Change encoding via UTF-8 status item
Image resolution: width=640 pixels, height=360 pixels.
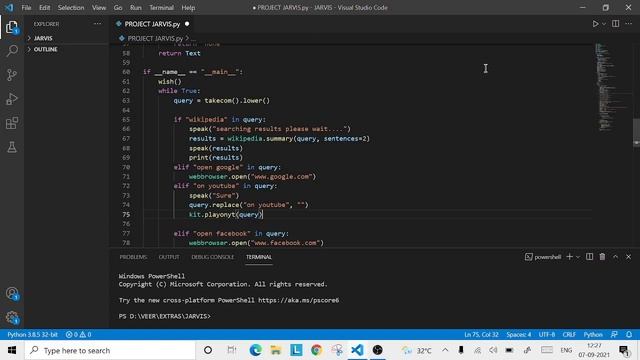click(547, 334)
